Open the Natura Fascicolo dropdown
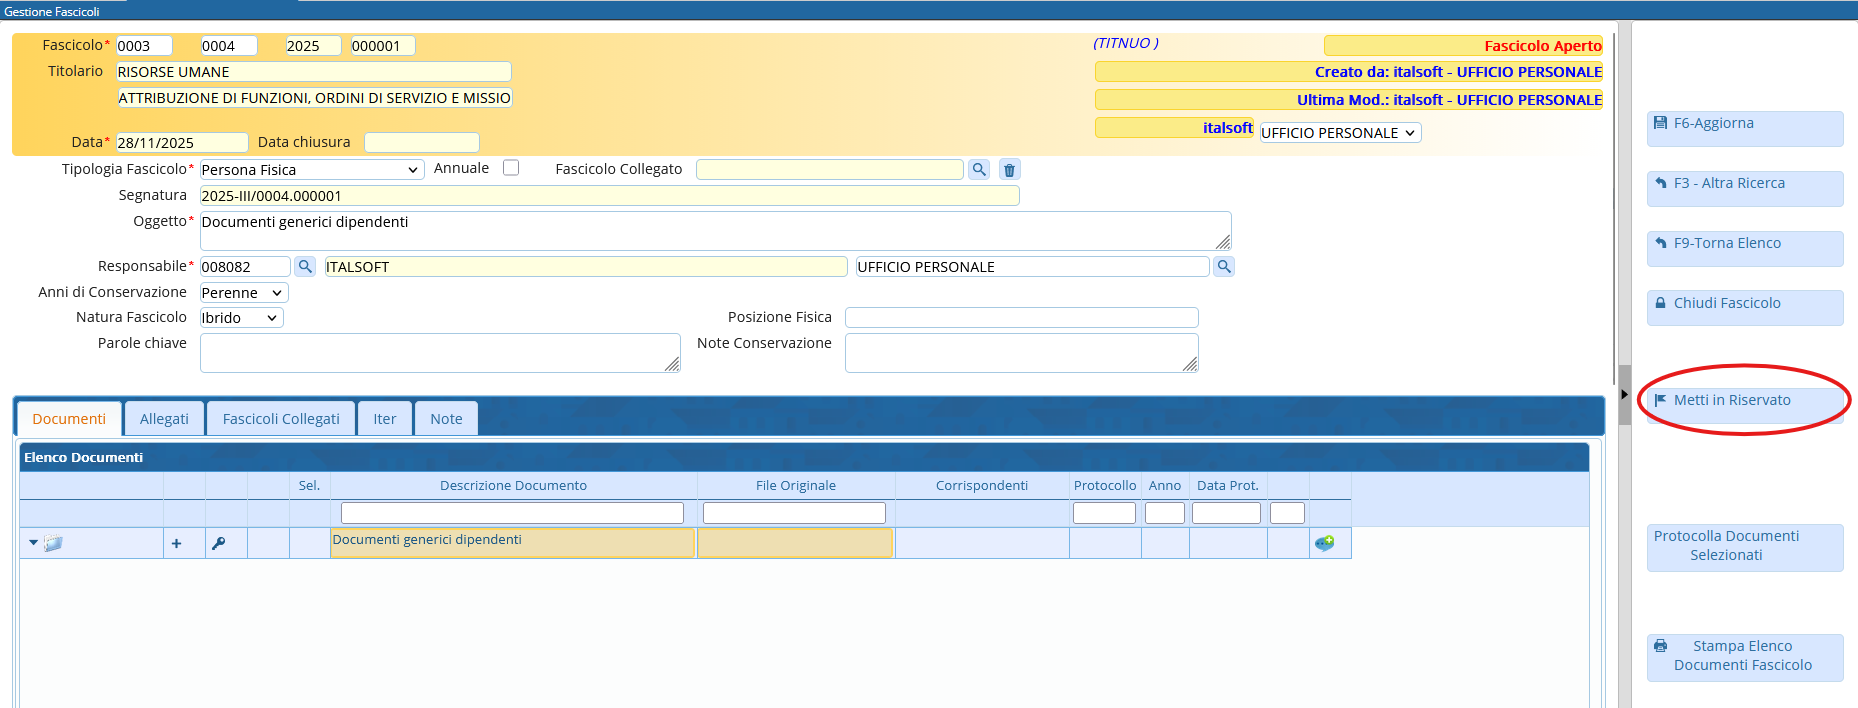1858x708 pixels. 241,318
